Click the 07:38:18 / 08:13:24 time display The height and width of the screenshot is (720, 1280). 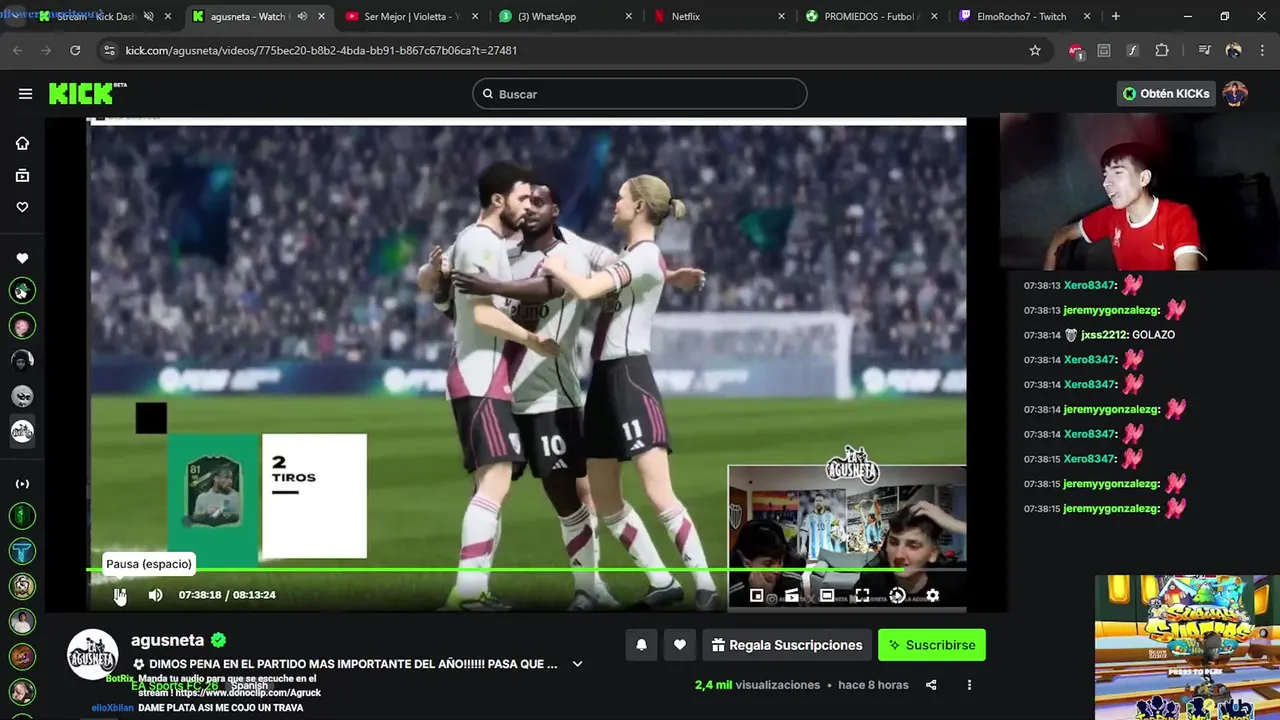tap(227, 595)
